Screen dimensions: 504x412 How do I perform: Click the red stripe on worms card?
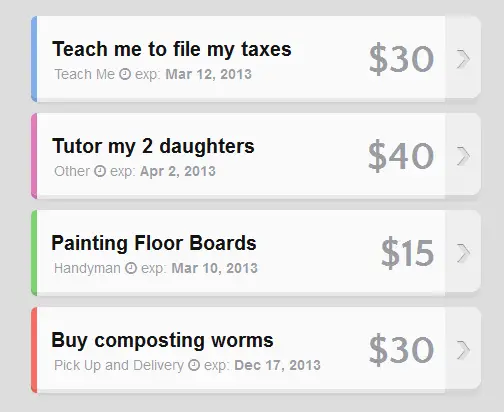[x=34, y=350]
